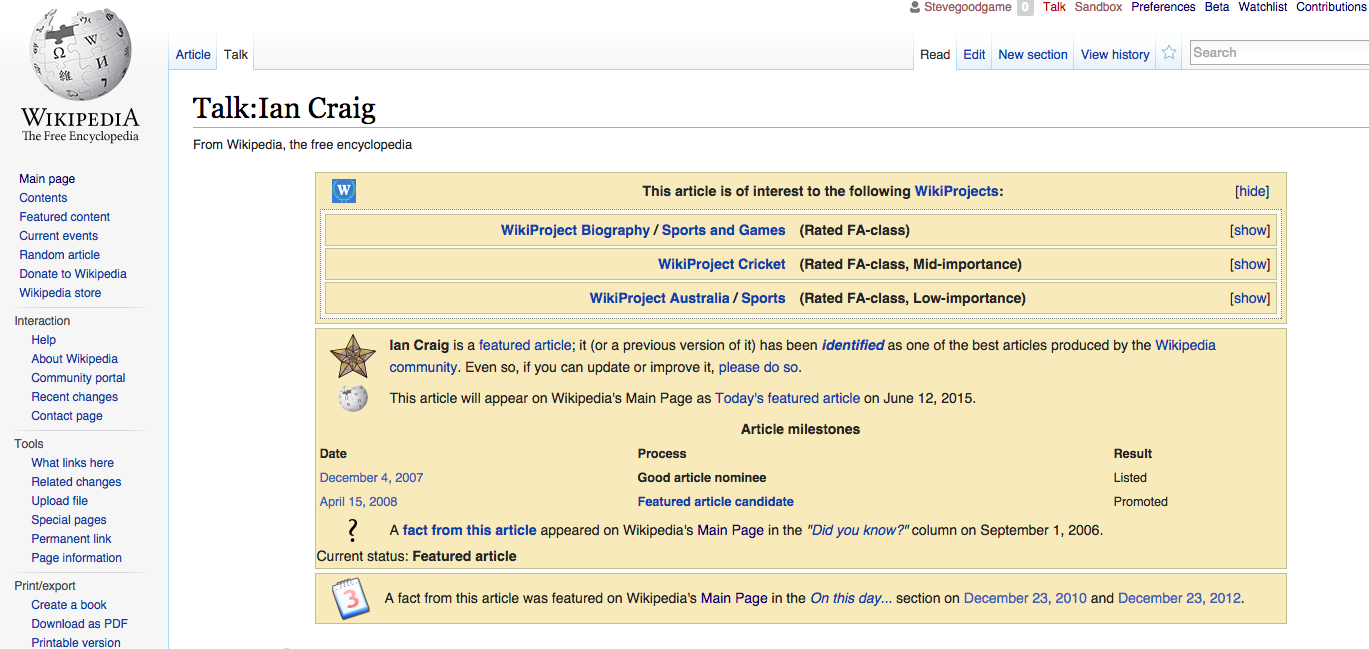Show WikiProject Biography banner details

coord(1250,230)
